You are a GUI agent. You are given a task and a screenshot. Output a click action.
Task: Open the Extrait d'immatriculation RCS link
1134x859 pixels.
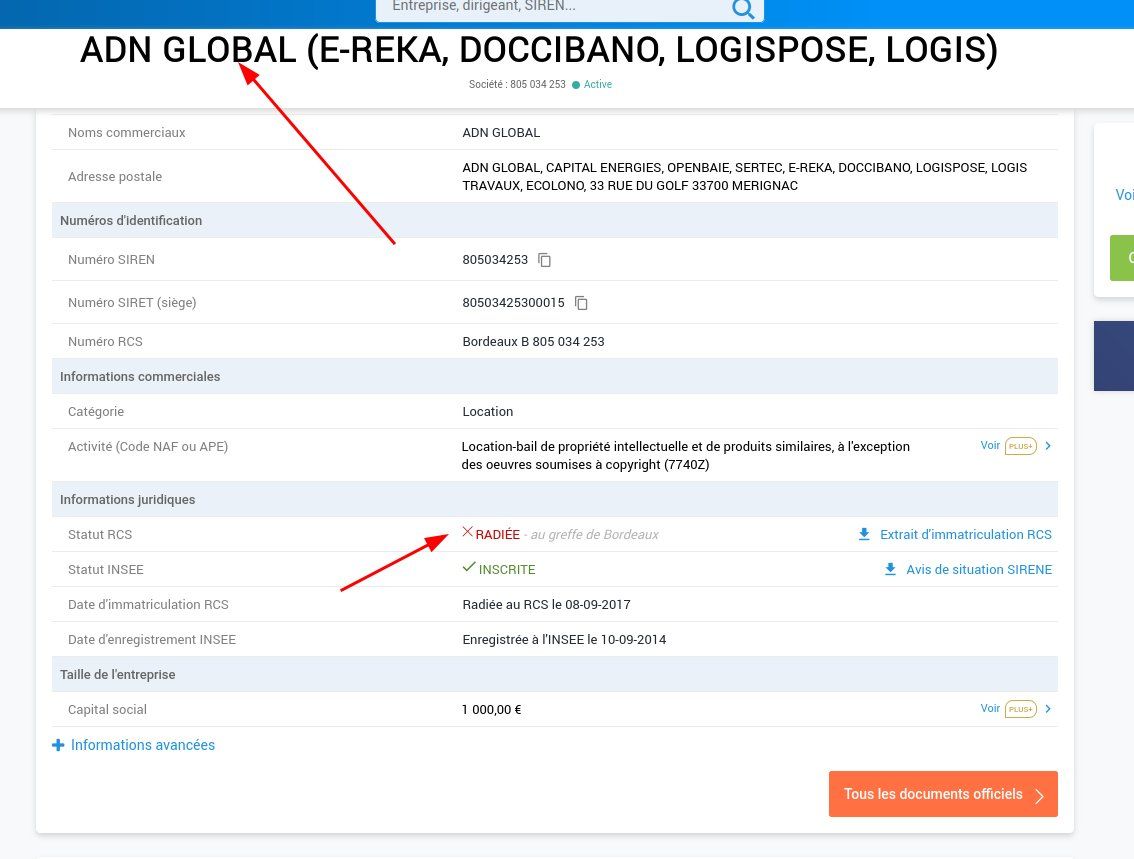965,534
